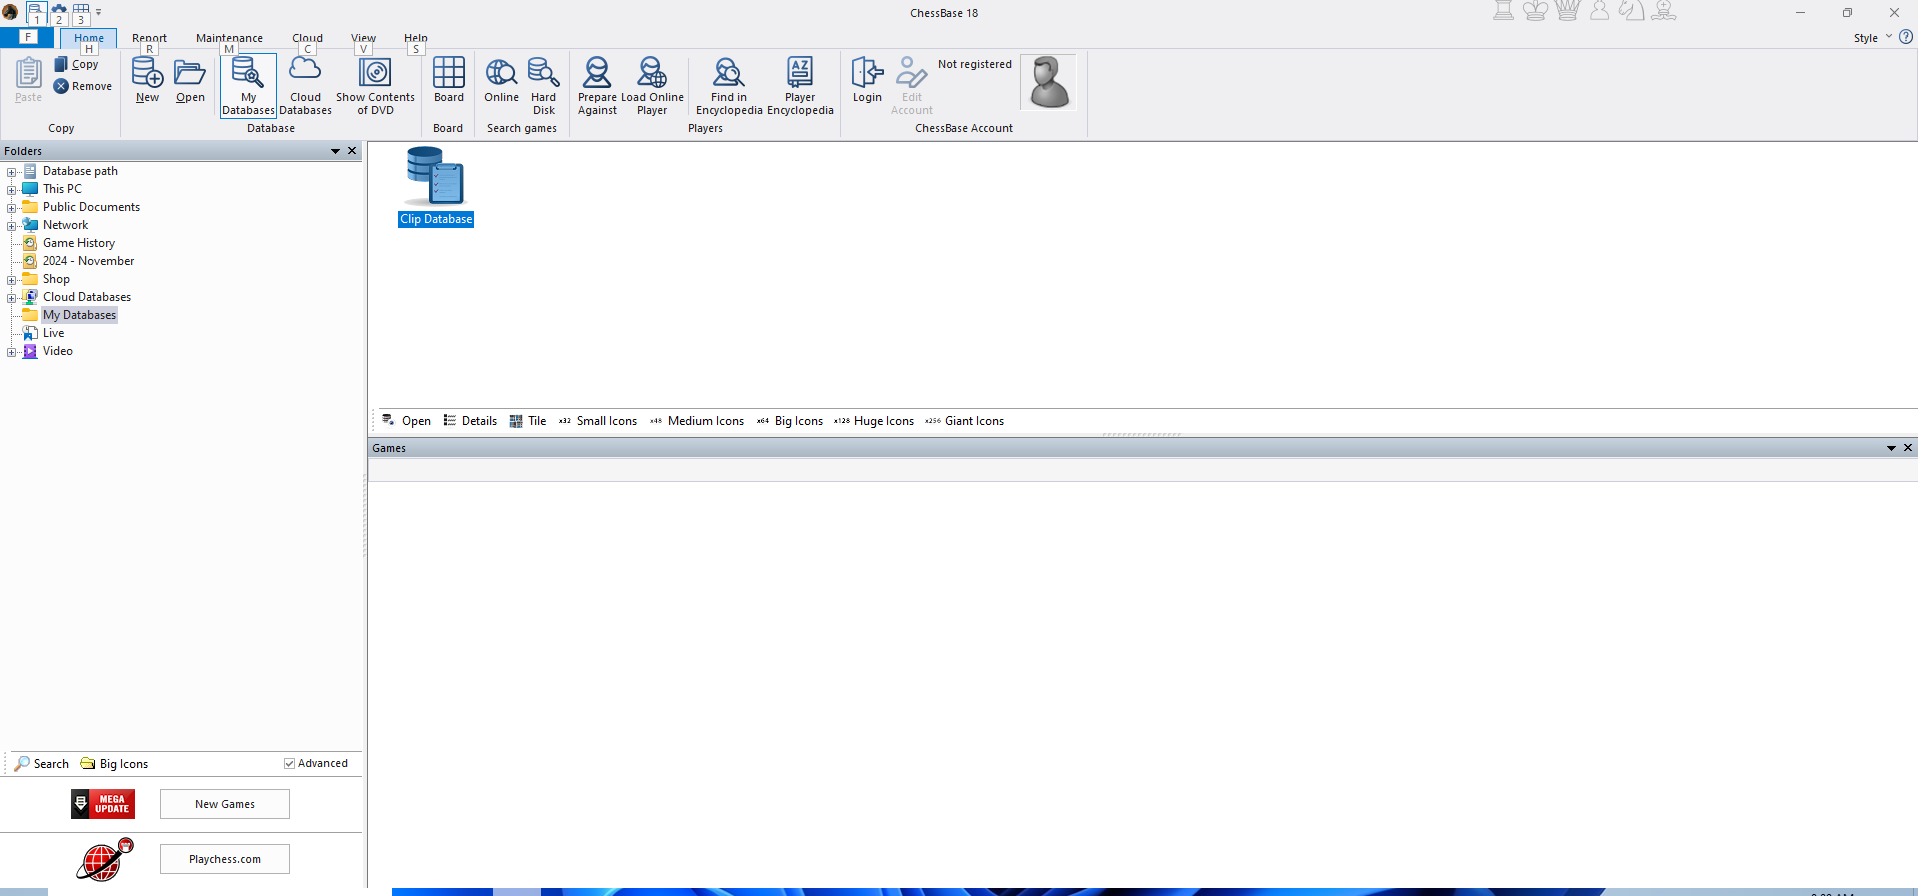Select Live in the folder tree
The width and height of the screenshot is (1918, 896).
(x=53, y=333)
